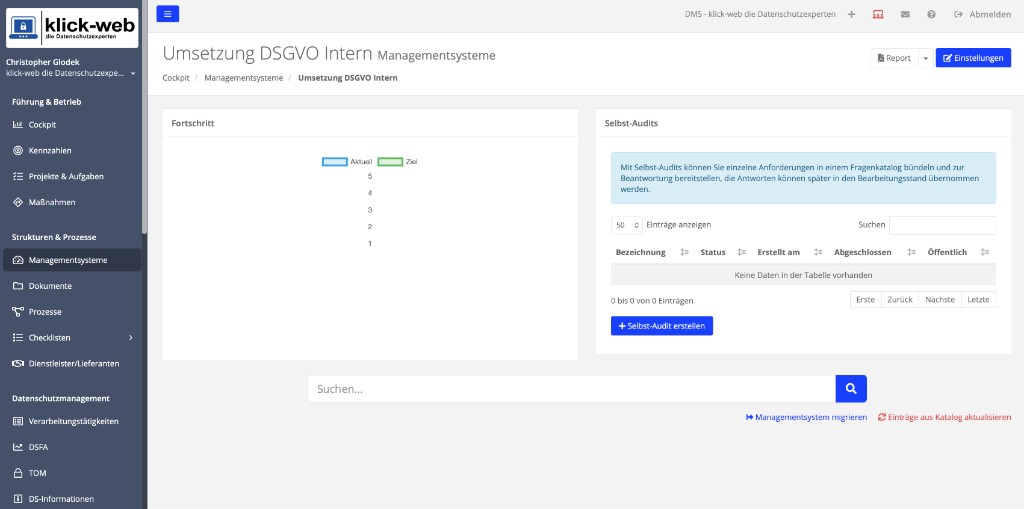This screenshot has height=509, width=1024.
Task: Click the Cockpit breadcrumb link
Action: tap(176, 78)
